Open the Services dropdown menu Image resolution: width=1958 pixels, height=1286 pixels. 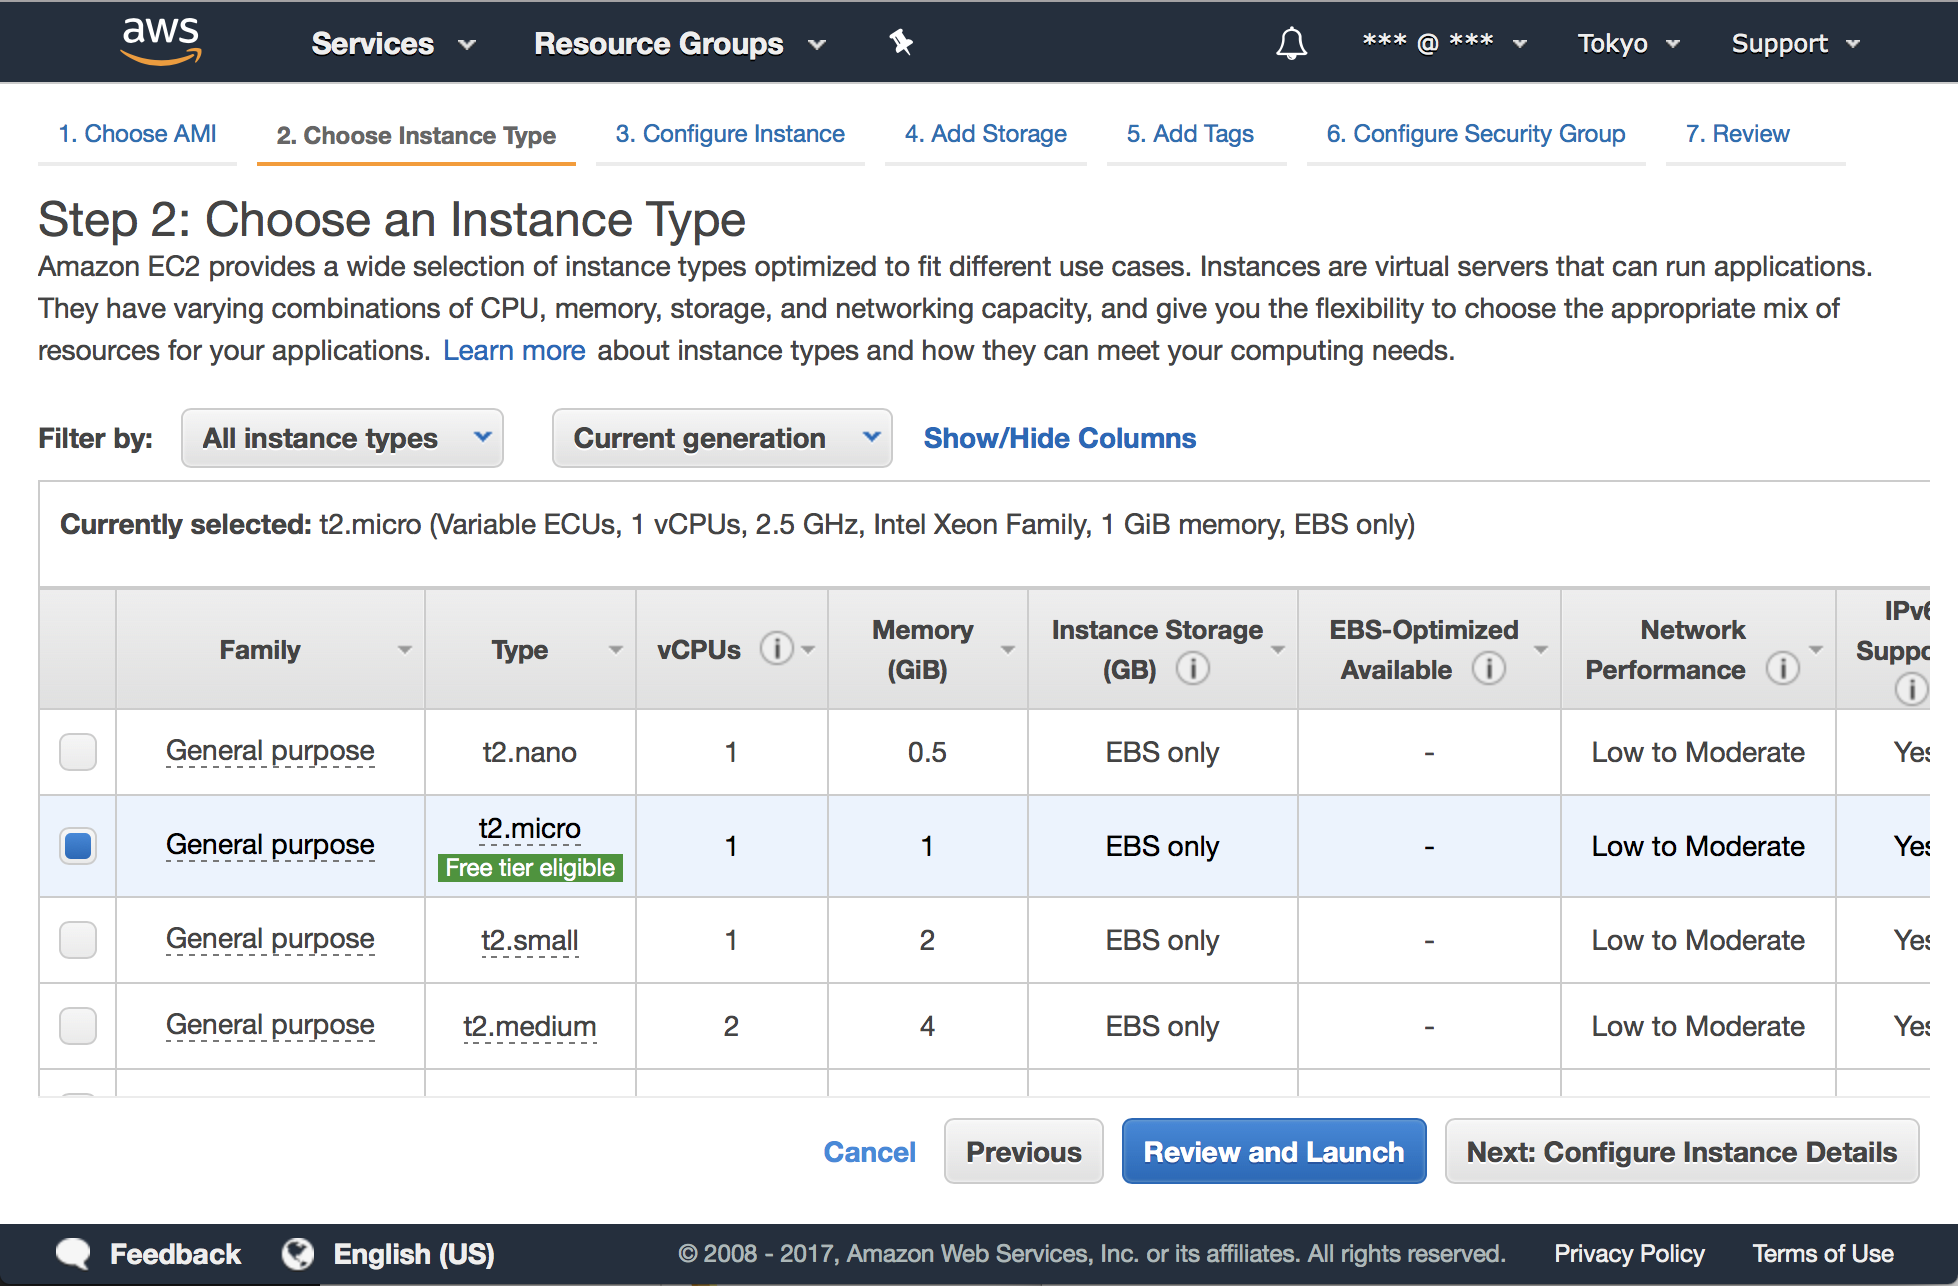(393, 44)
